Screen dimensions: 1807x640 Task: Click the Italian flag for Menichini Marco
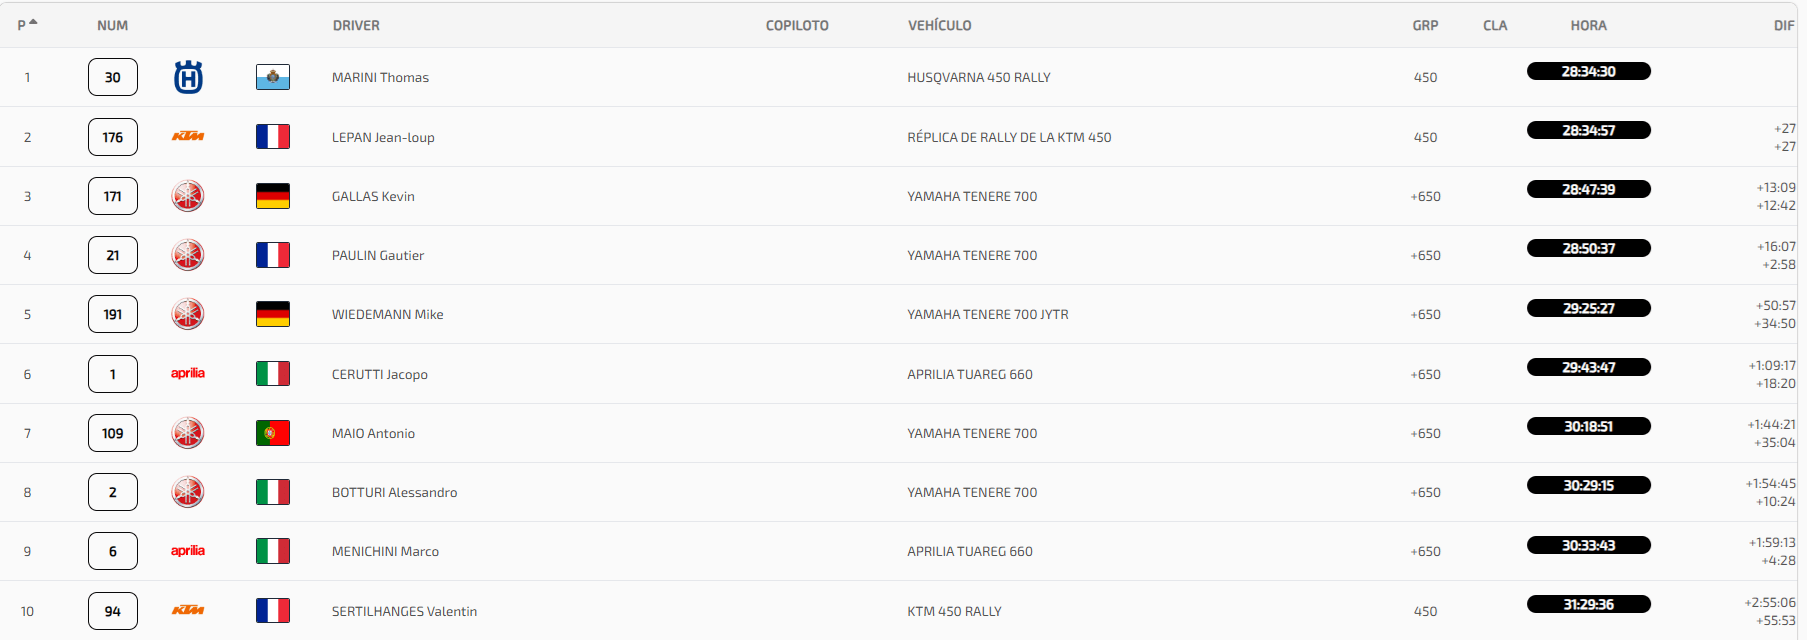pyautogui.click(x=273, y=551)
